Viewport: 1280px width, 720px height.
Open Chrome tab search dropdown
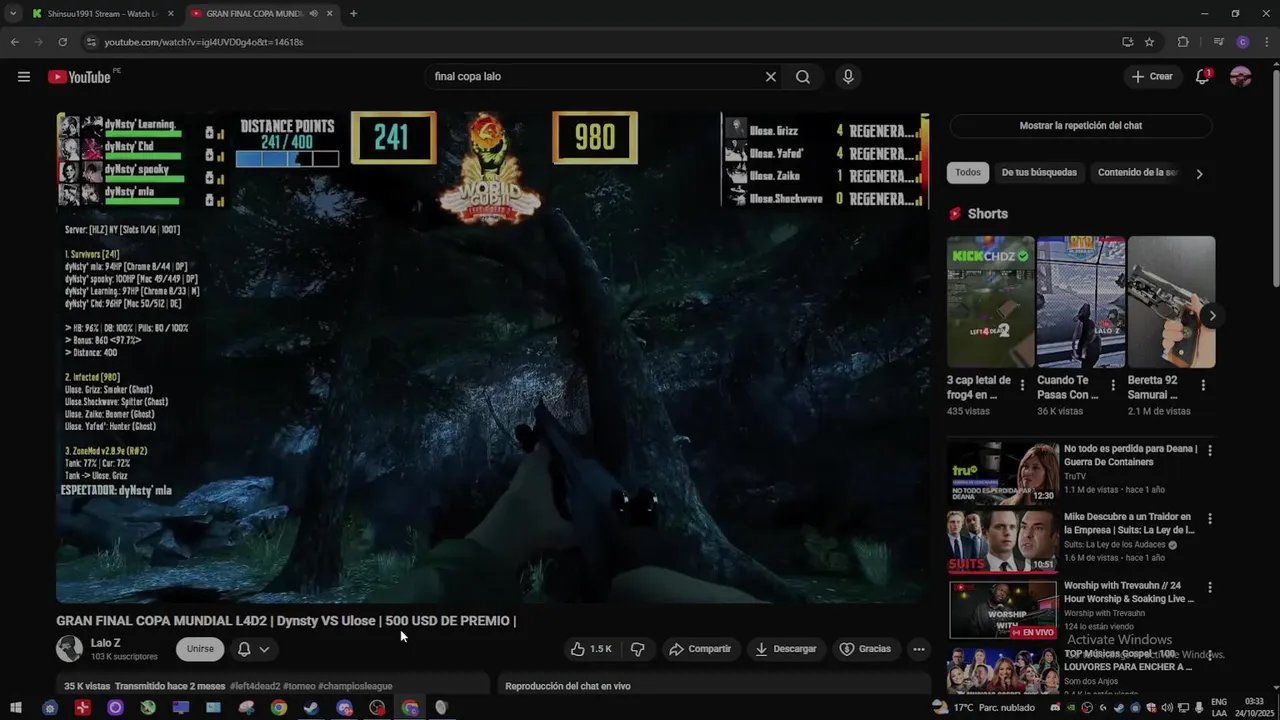click(13, 14)
